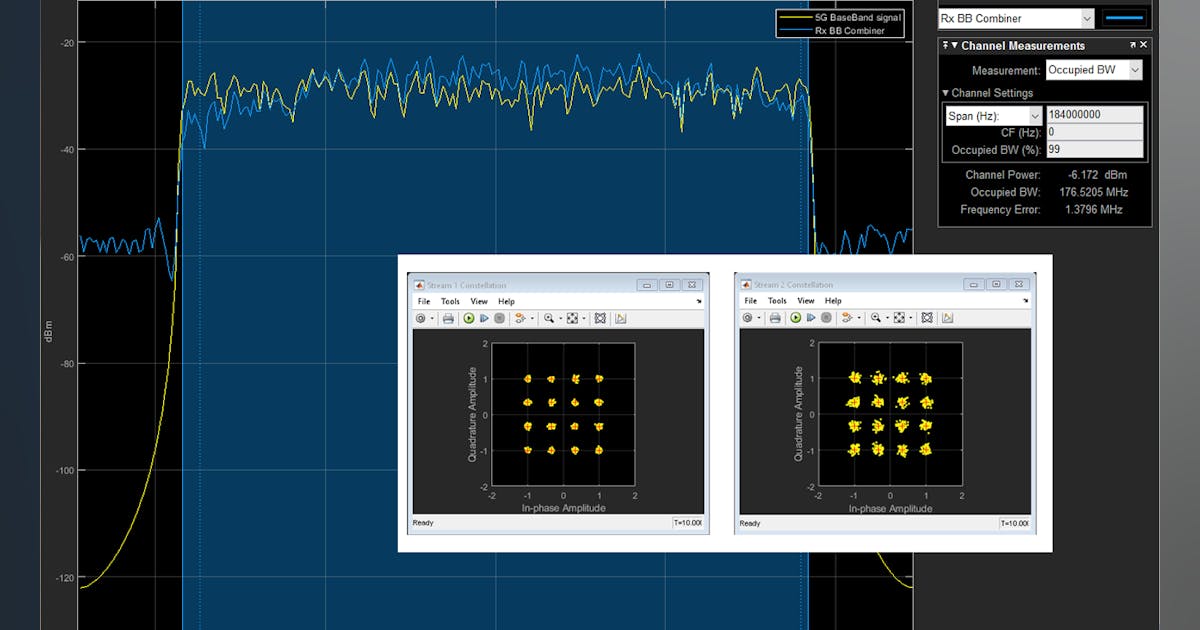
Task: Click Stop button in Stream 2 Constellation toolbar
Action: 826,318
